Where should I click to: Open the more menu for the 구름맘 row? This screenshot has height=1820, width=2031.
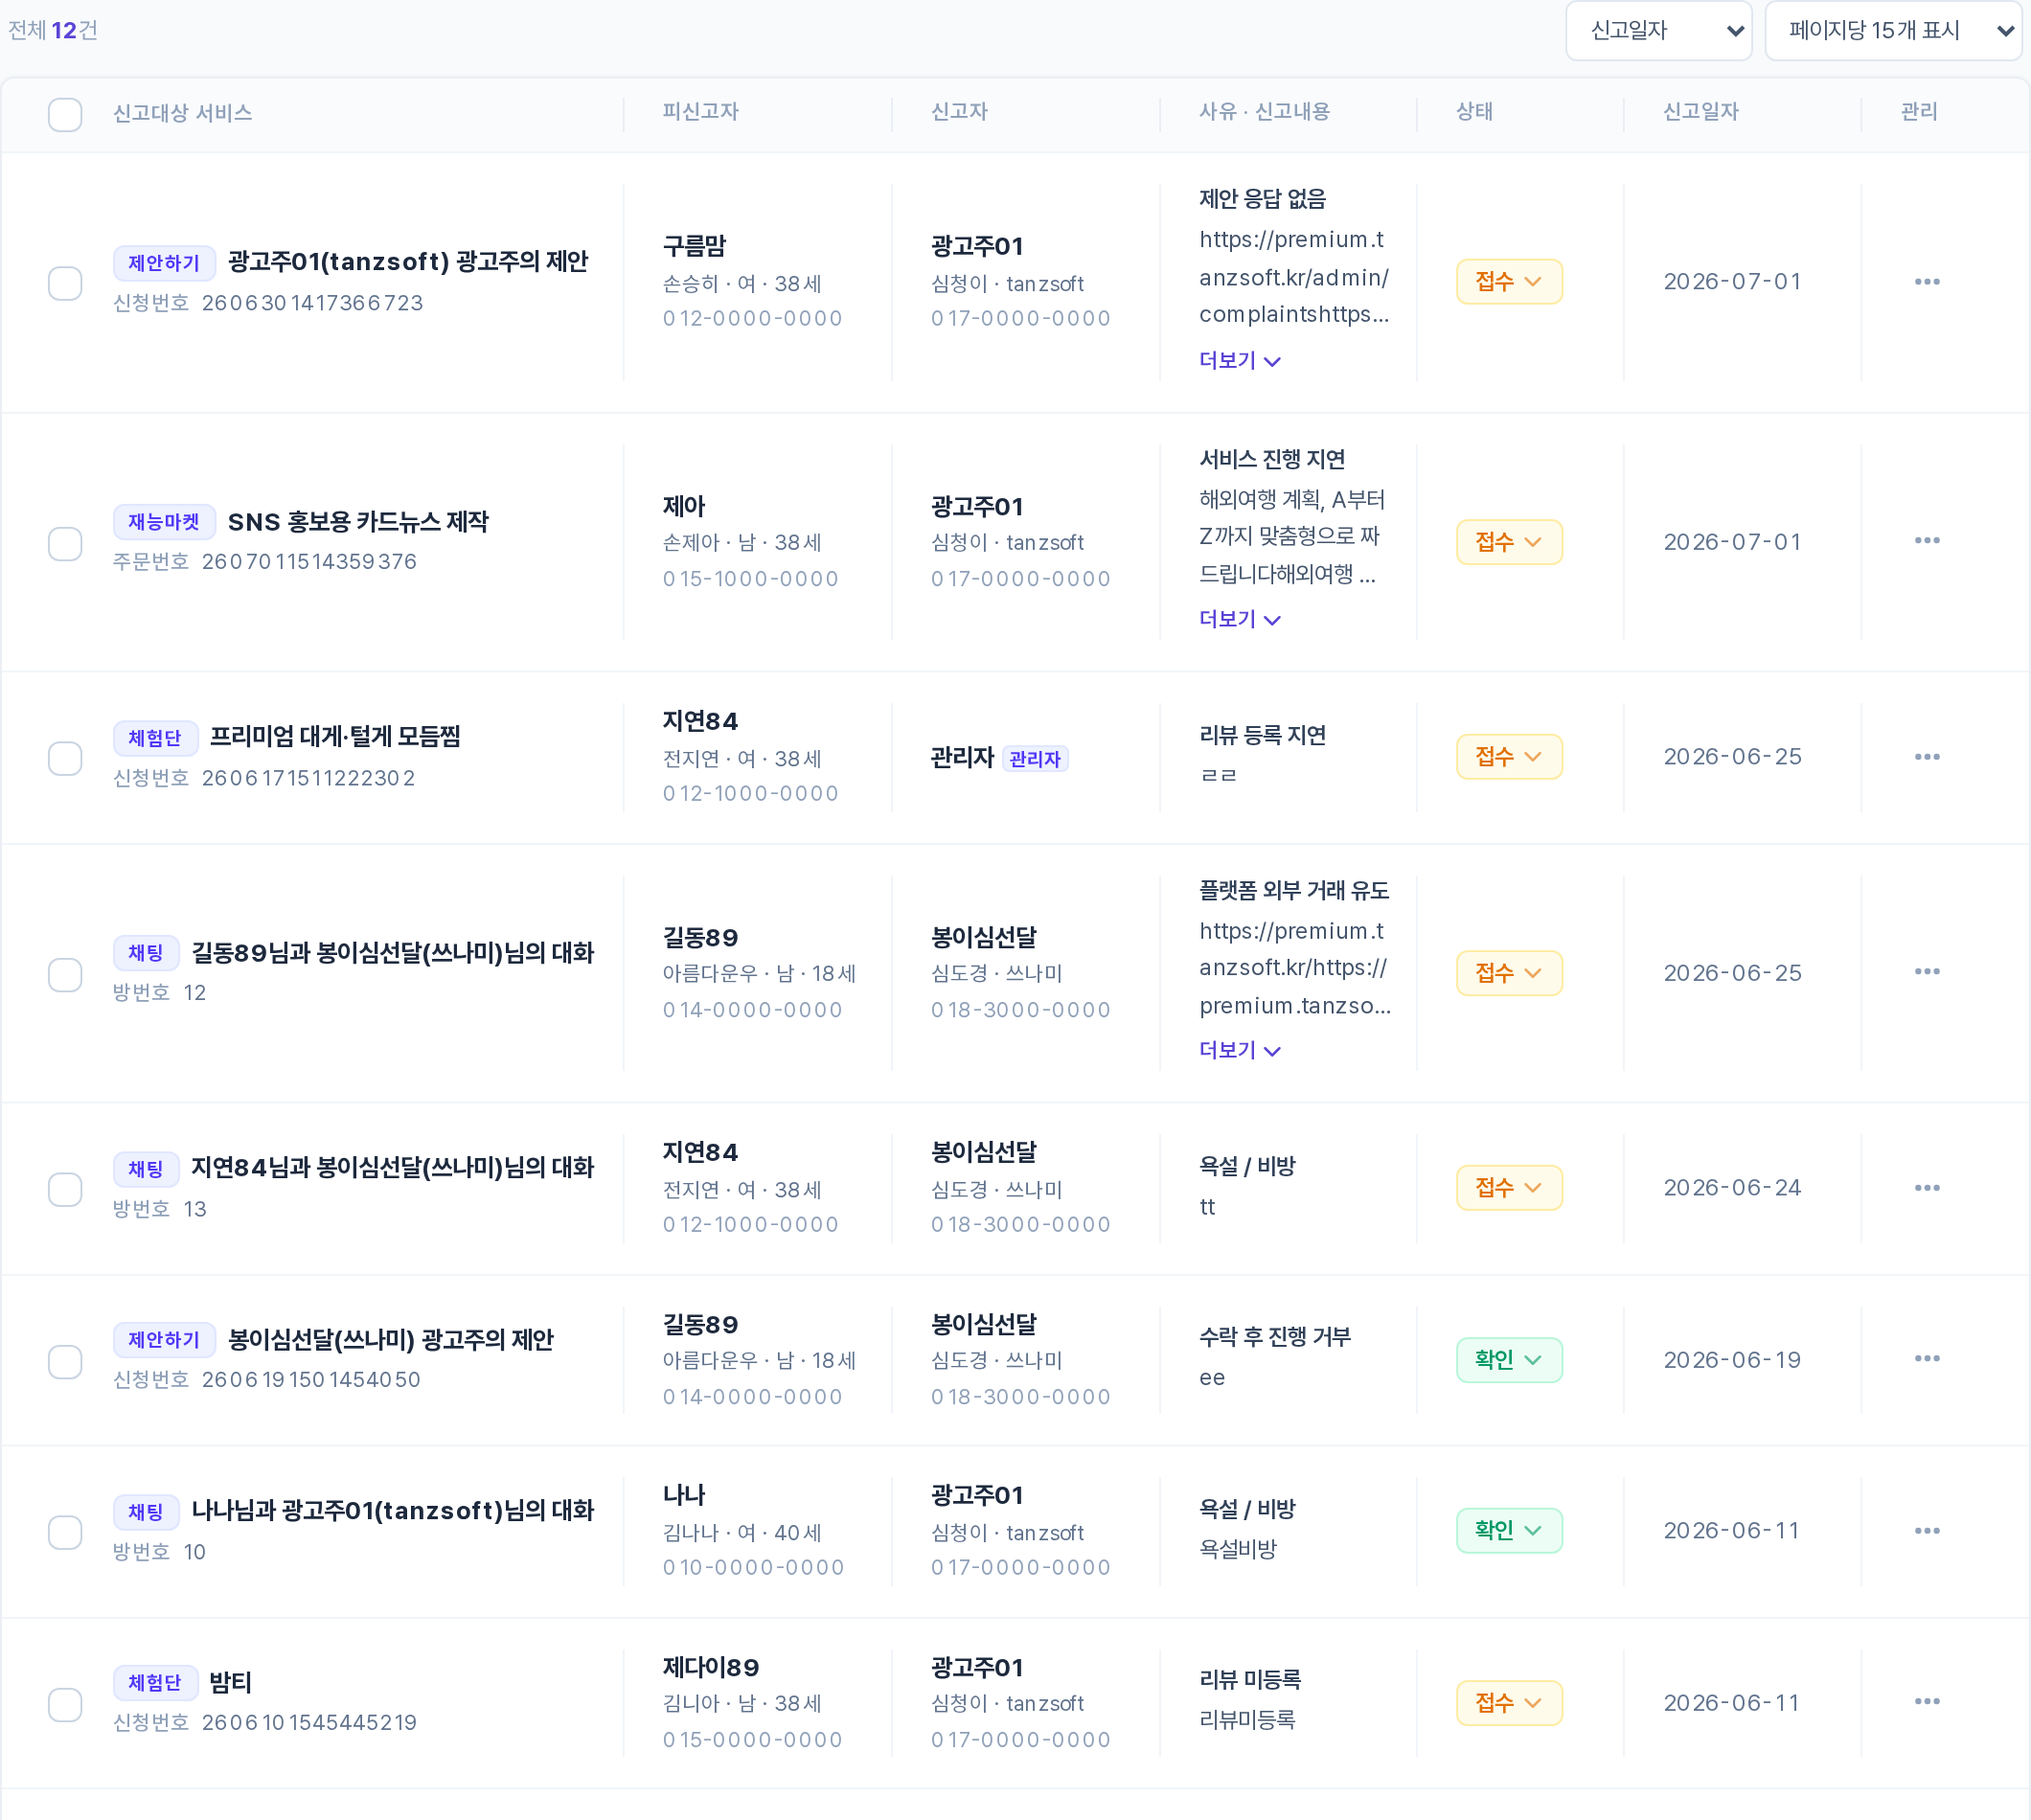coord(1927,282)
